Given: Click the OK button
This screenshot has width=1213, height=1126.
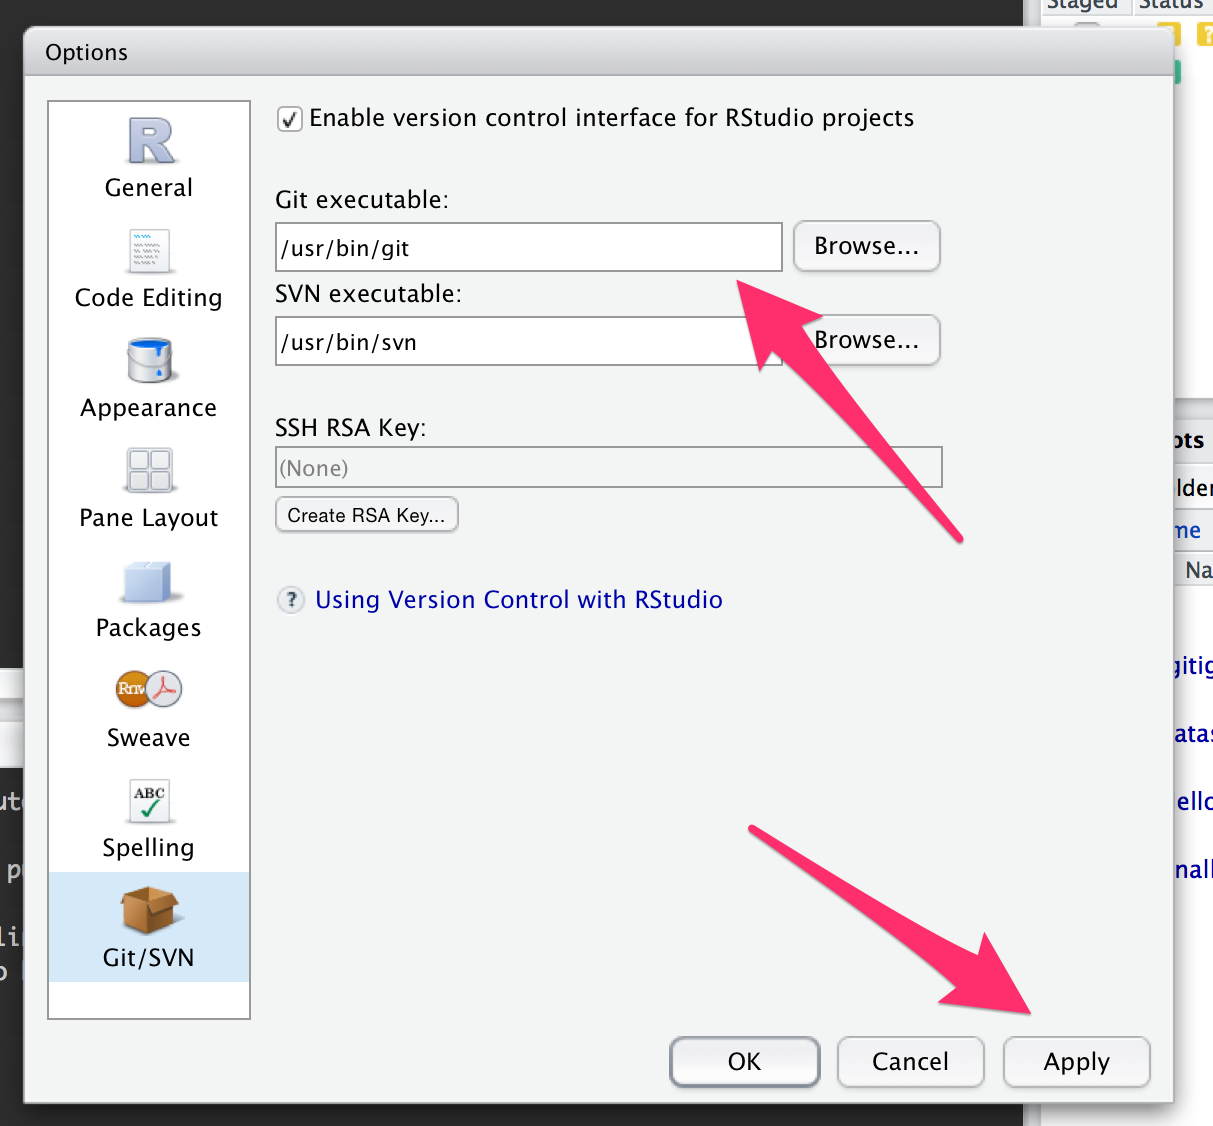Looking at the screenshot, I should pyautogui.click(x=744, y=1062).
